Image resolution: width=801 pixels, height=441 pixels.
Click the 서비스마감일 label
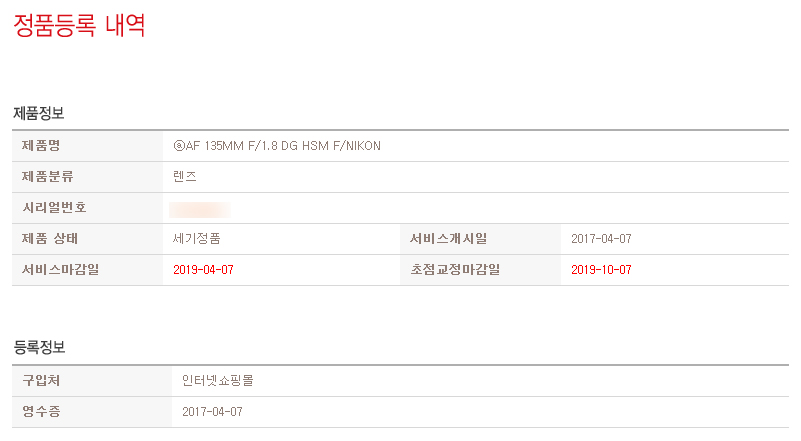[x=60, y=270]
